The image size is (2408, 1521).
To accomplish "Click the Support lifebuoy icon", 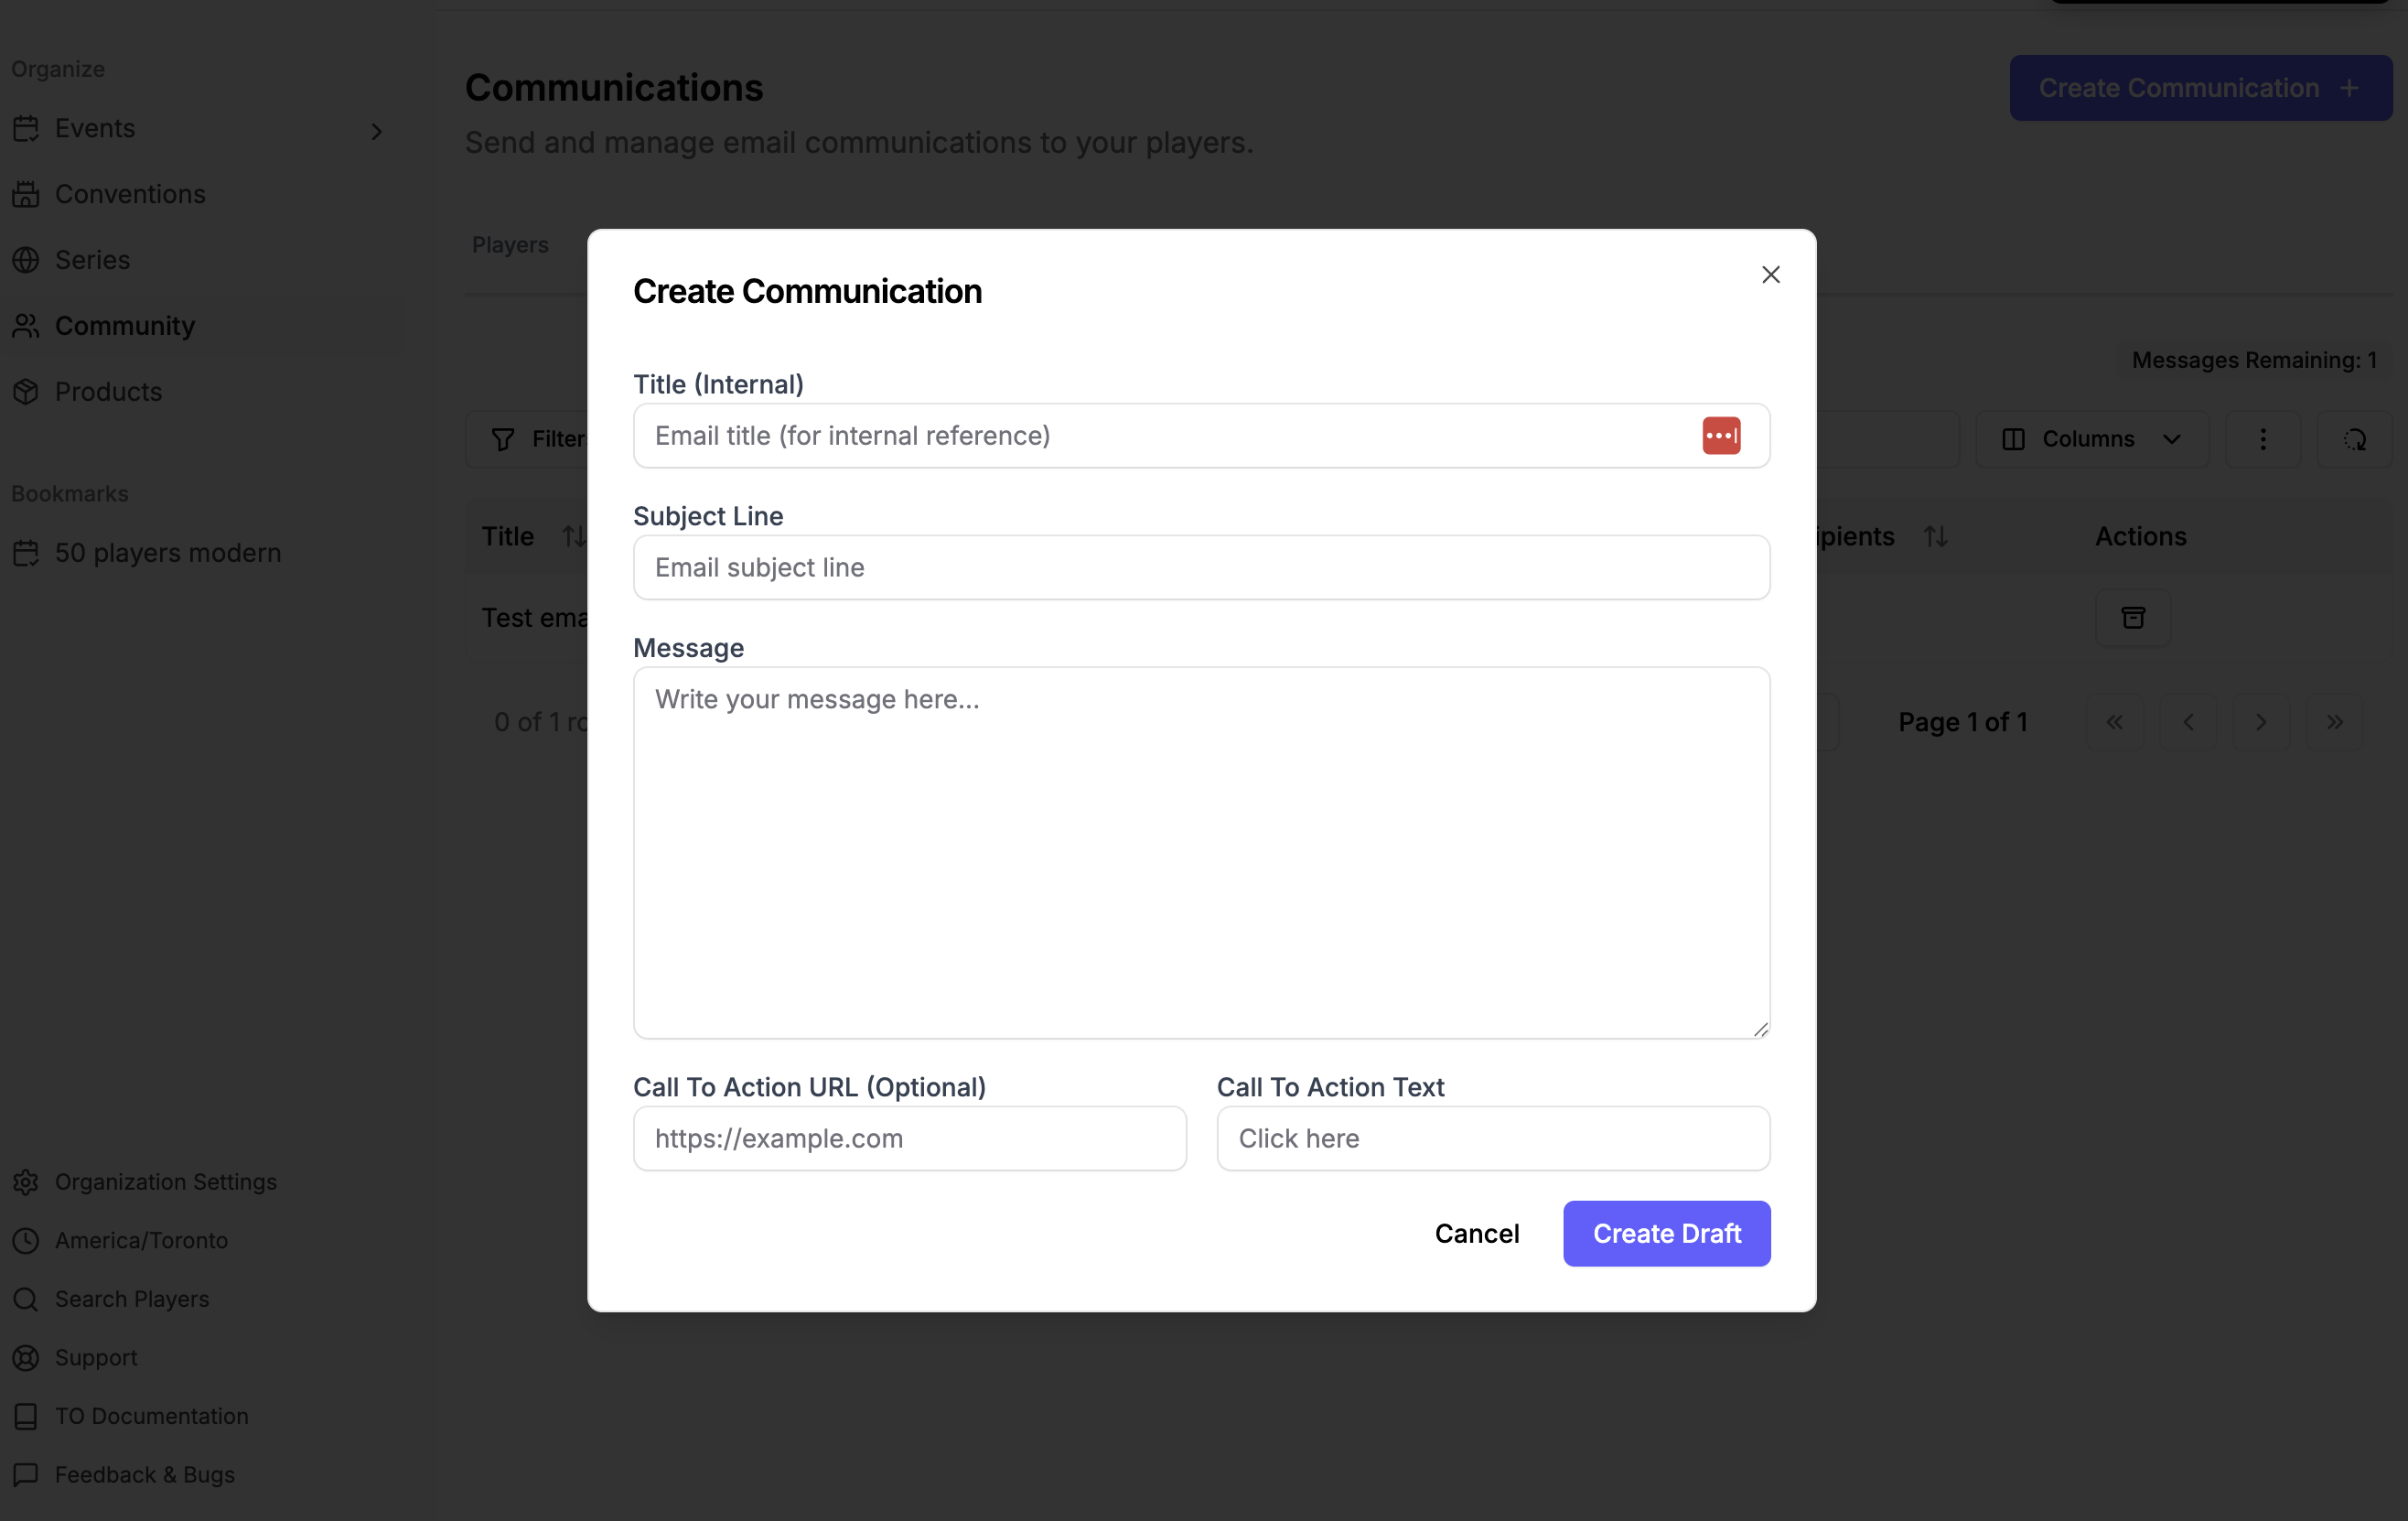I will coord(26,1358).
